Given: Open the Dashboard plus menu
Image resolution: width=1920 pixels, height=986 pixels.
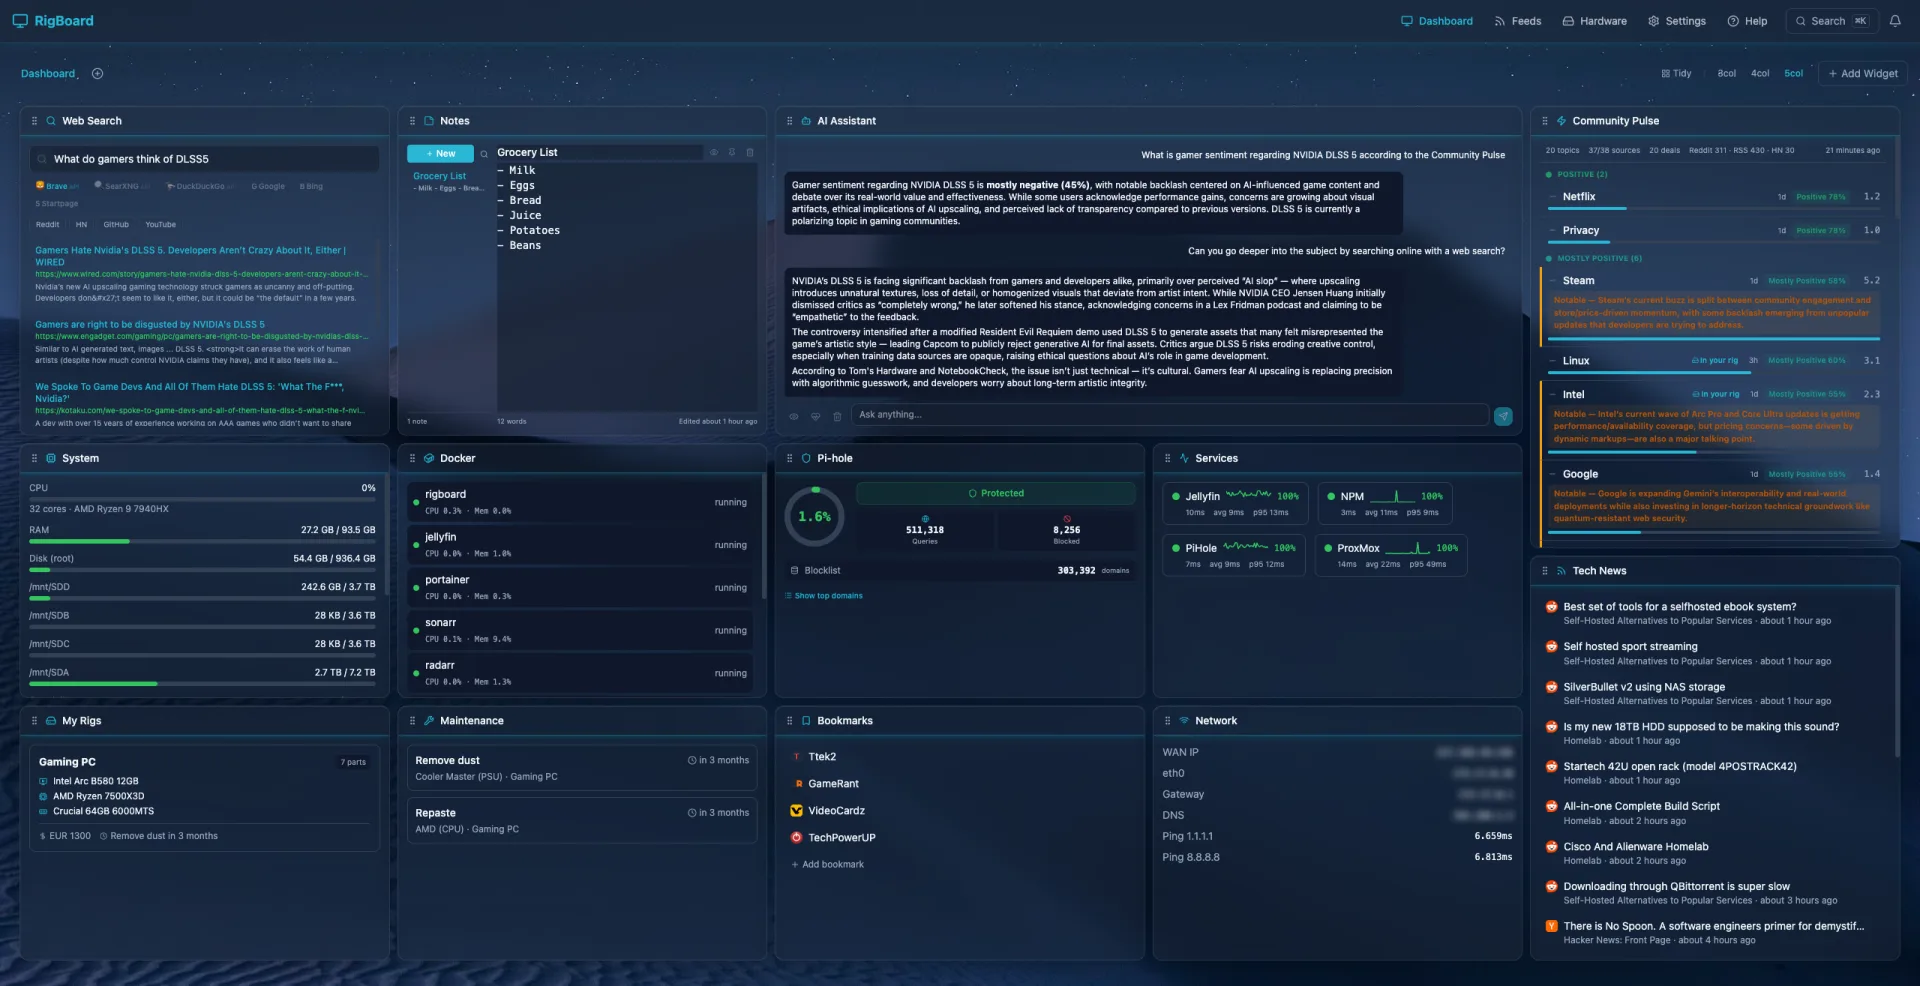Looking at the screenshot, I should coord(97,73).
